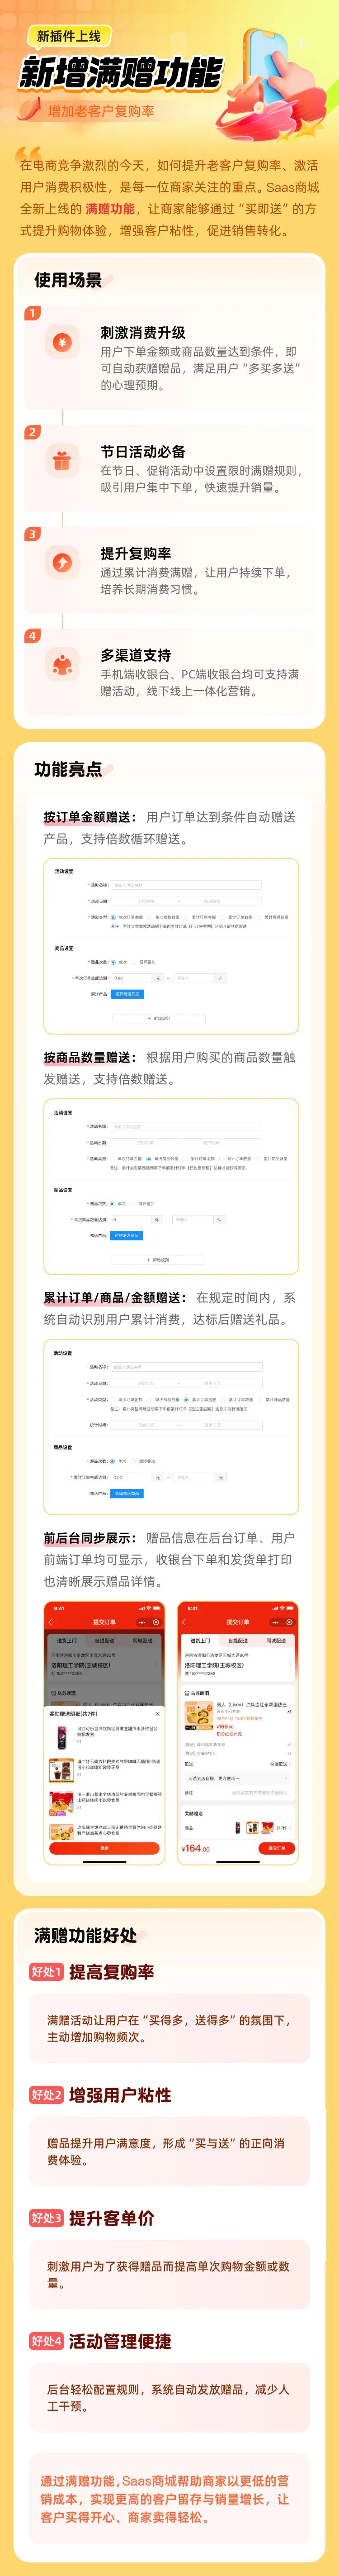Open the 活动日期 date range in the 按订单金额赠送 form

(x=186, y=901)
